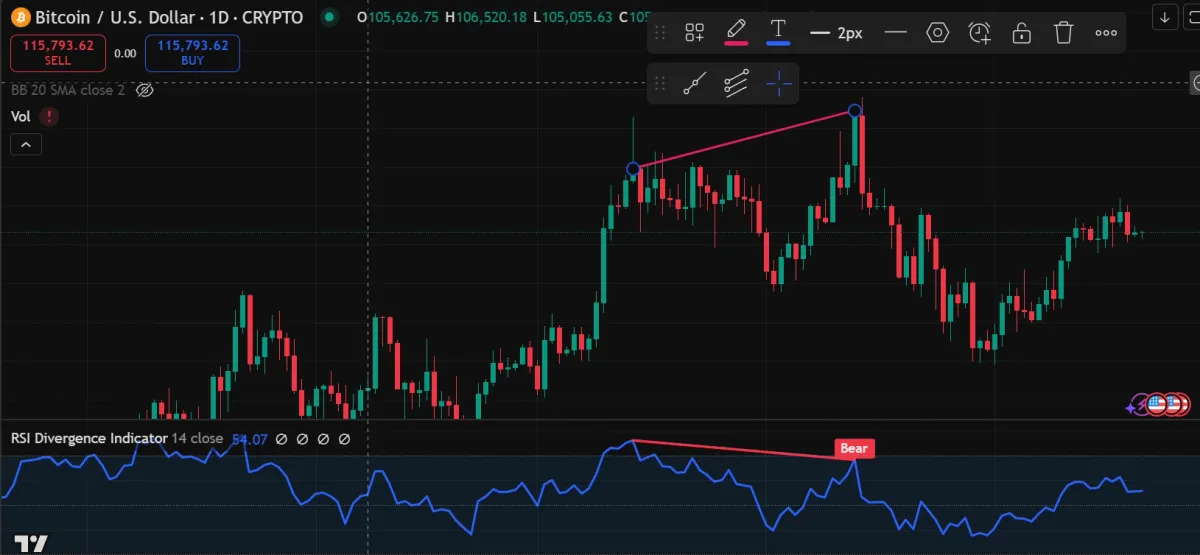Open the drawing templates grid icon
Screen dimensions: 1200x555
tap(694, 33)
